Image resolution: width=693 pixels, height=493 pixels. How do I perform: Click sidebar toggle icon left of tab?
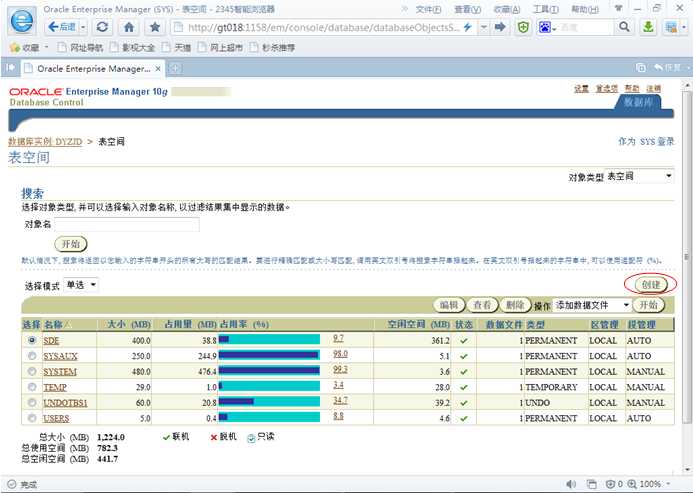click(x=10, y=68)
